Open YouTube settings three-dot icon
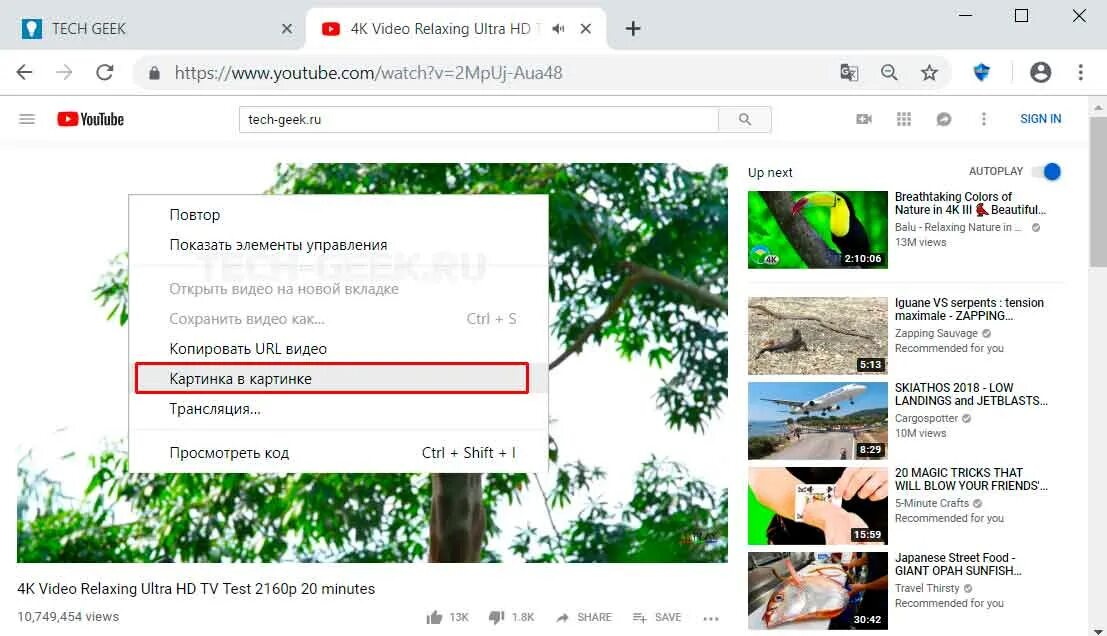1107x636 pixels. pyautogui.click(x=983, y=119)
